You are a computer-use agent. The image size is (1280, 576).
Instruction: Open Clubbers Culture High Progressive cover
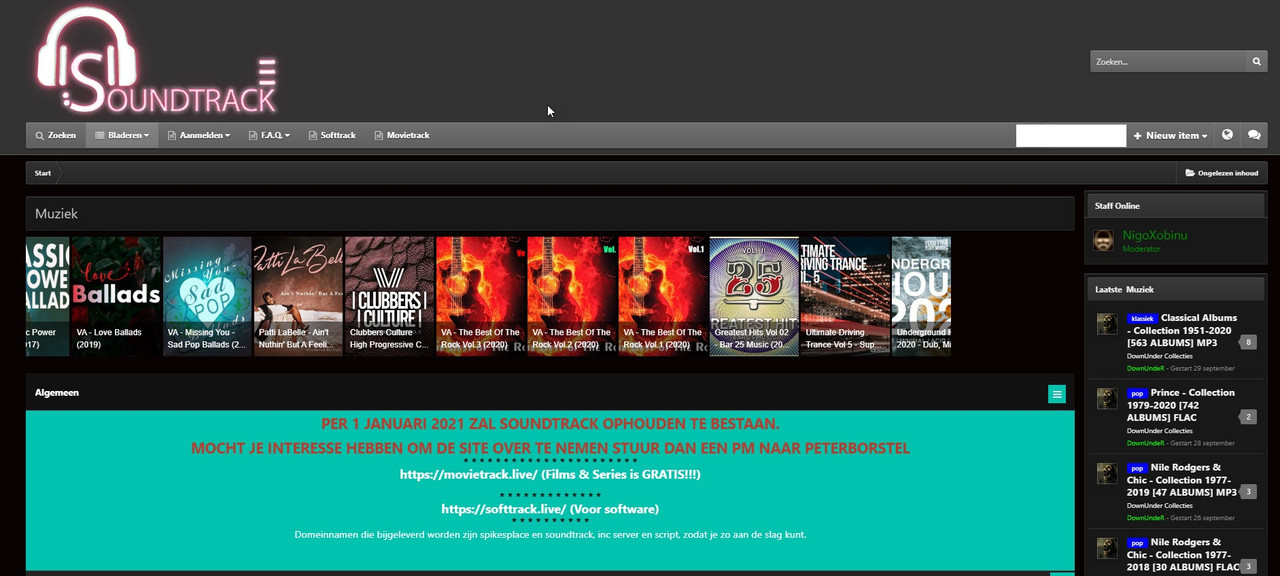click(389, 296)
